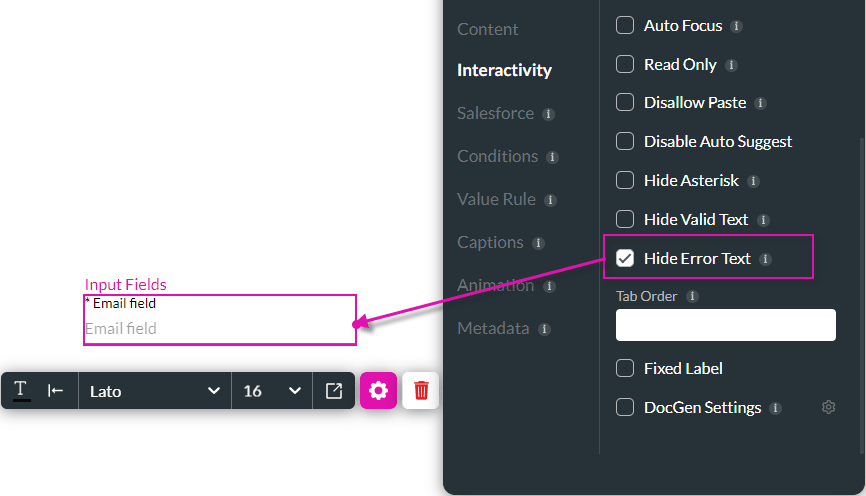Click the pink settings gear button

378,391
